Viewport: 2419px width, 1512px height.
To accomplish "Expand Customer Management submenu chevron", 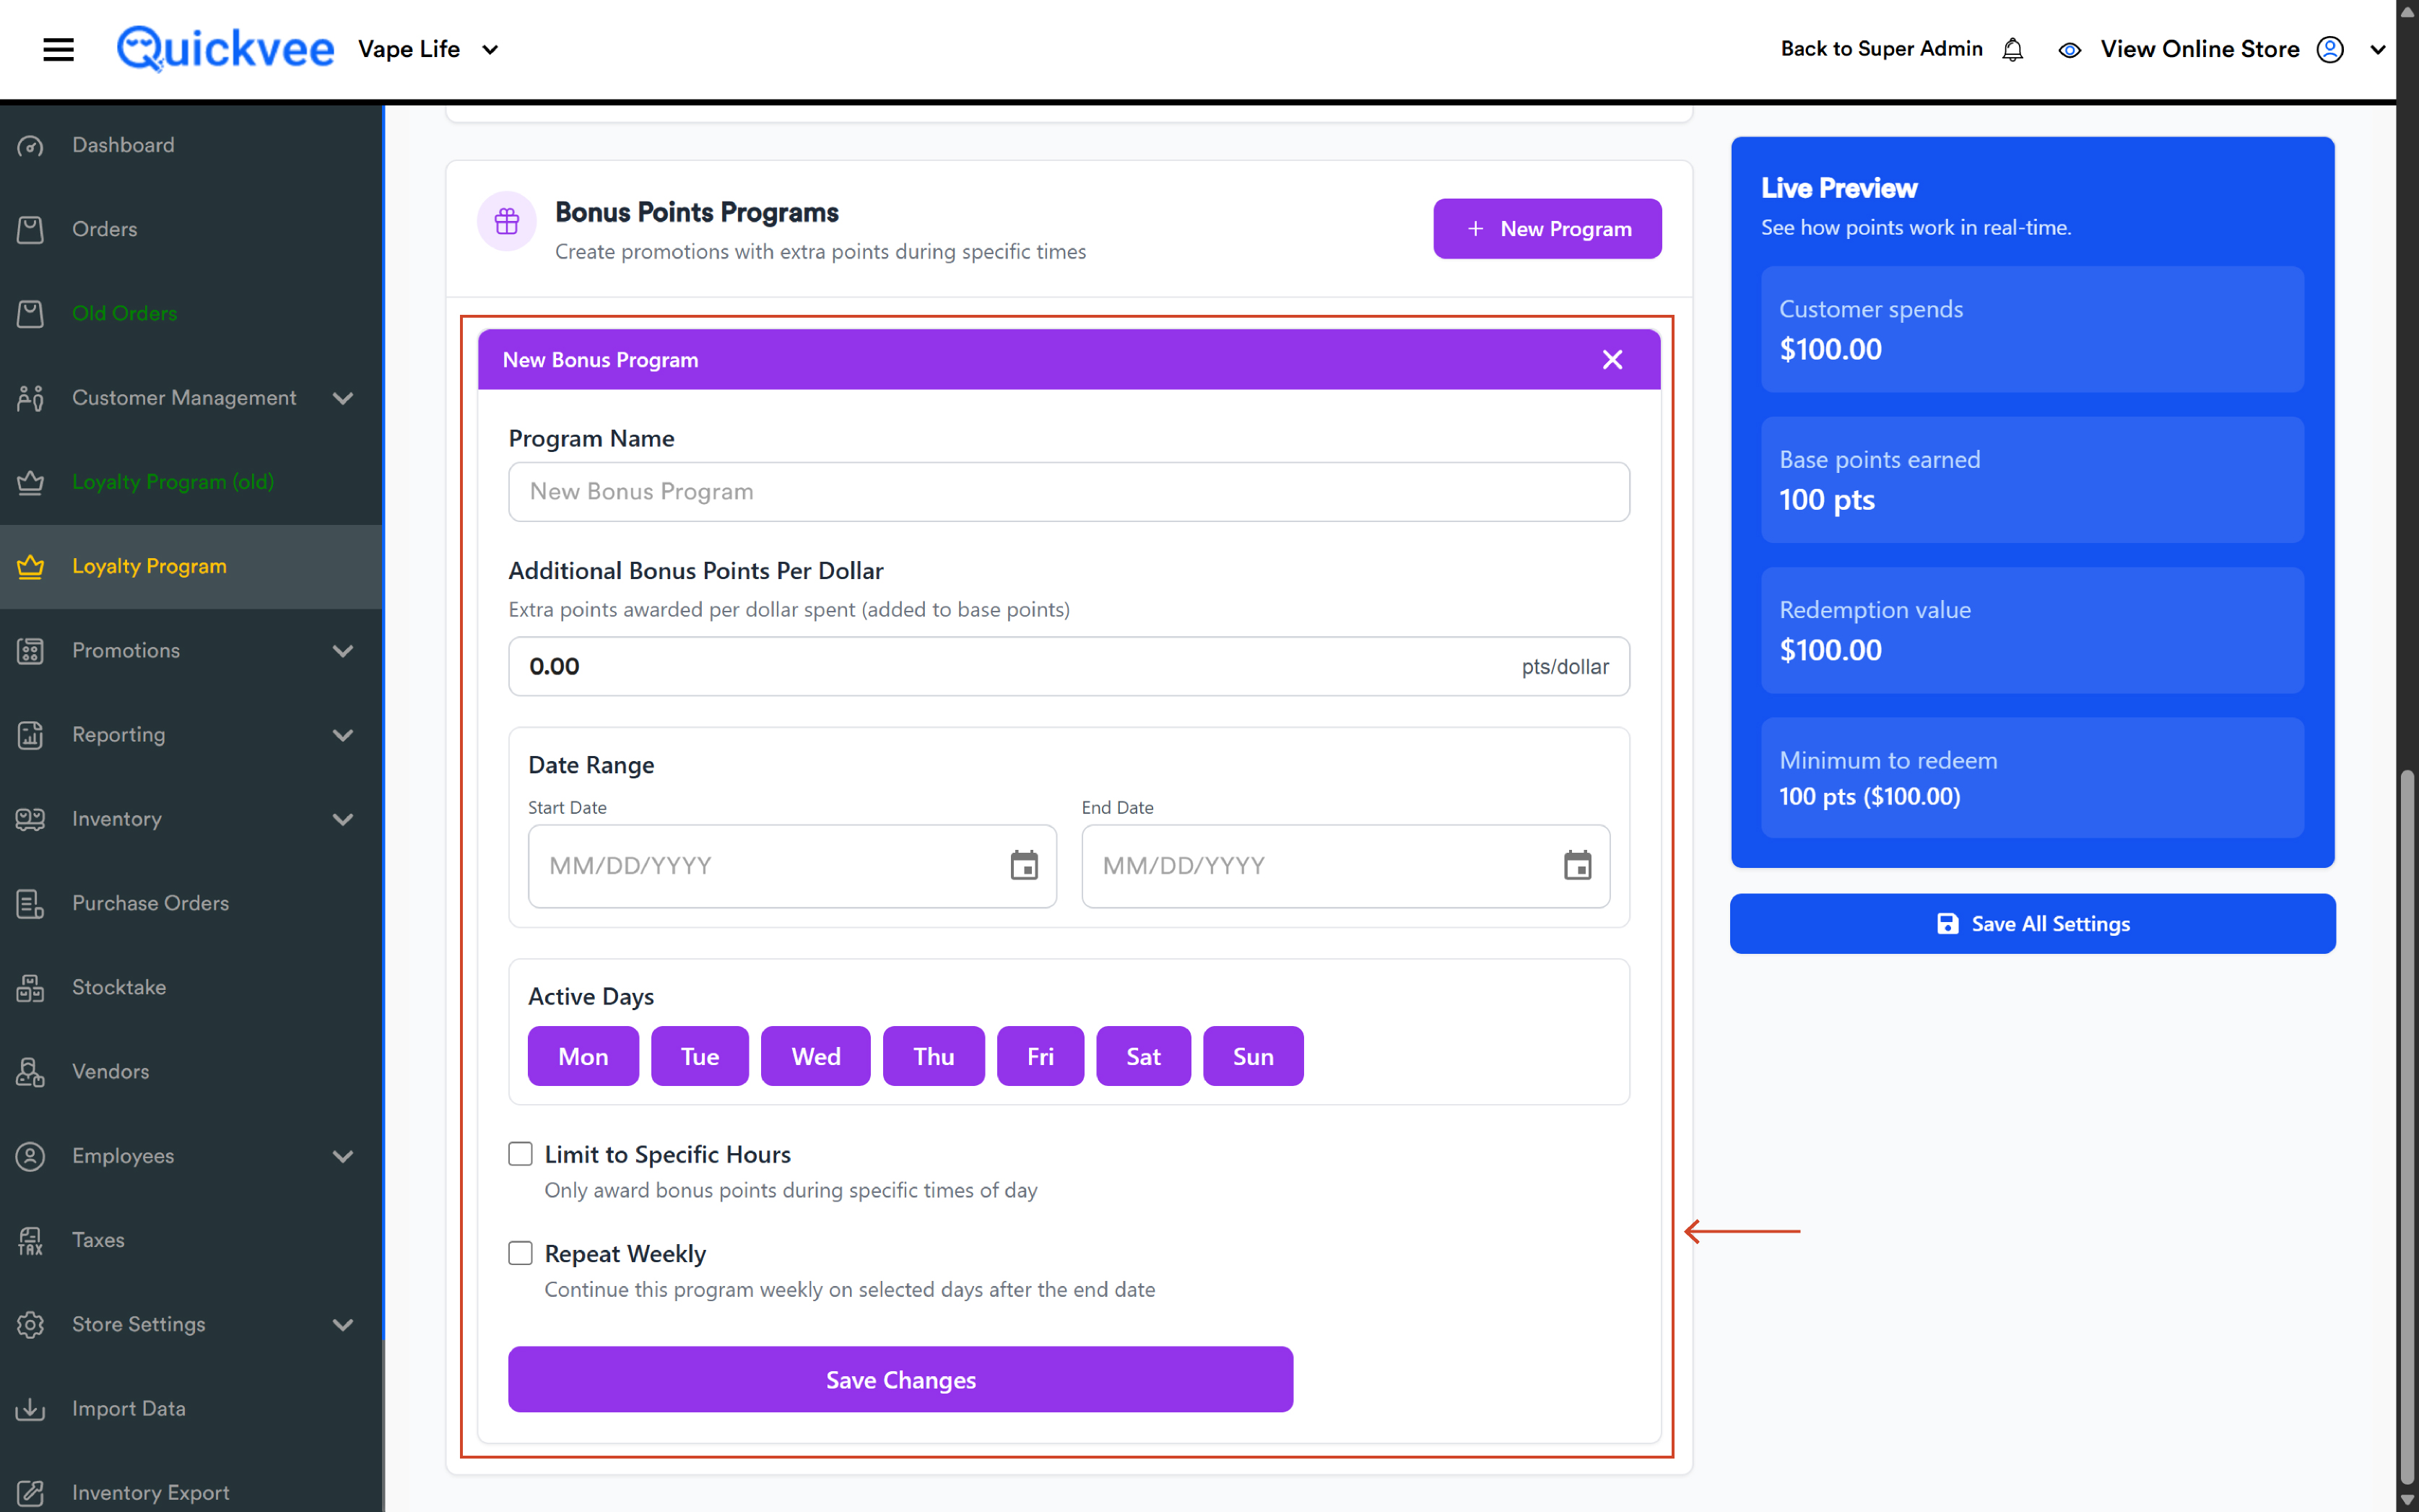I will [x=343, y=398].
